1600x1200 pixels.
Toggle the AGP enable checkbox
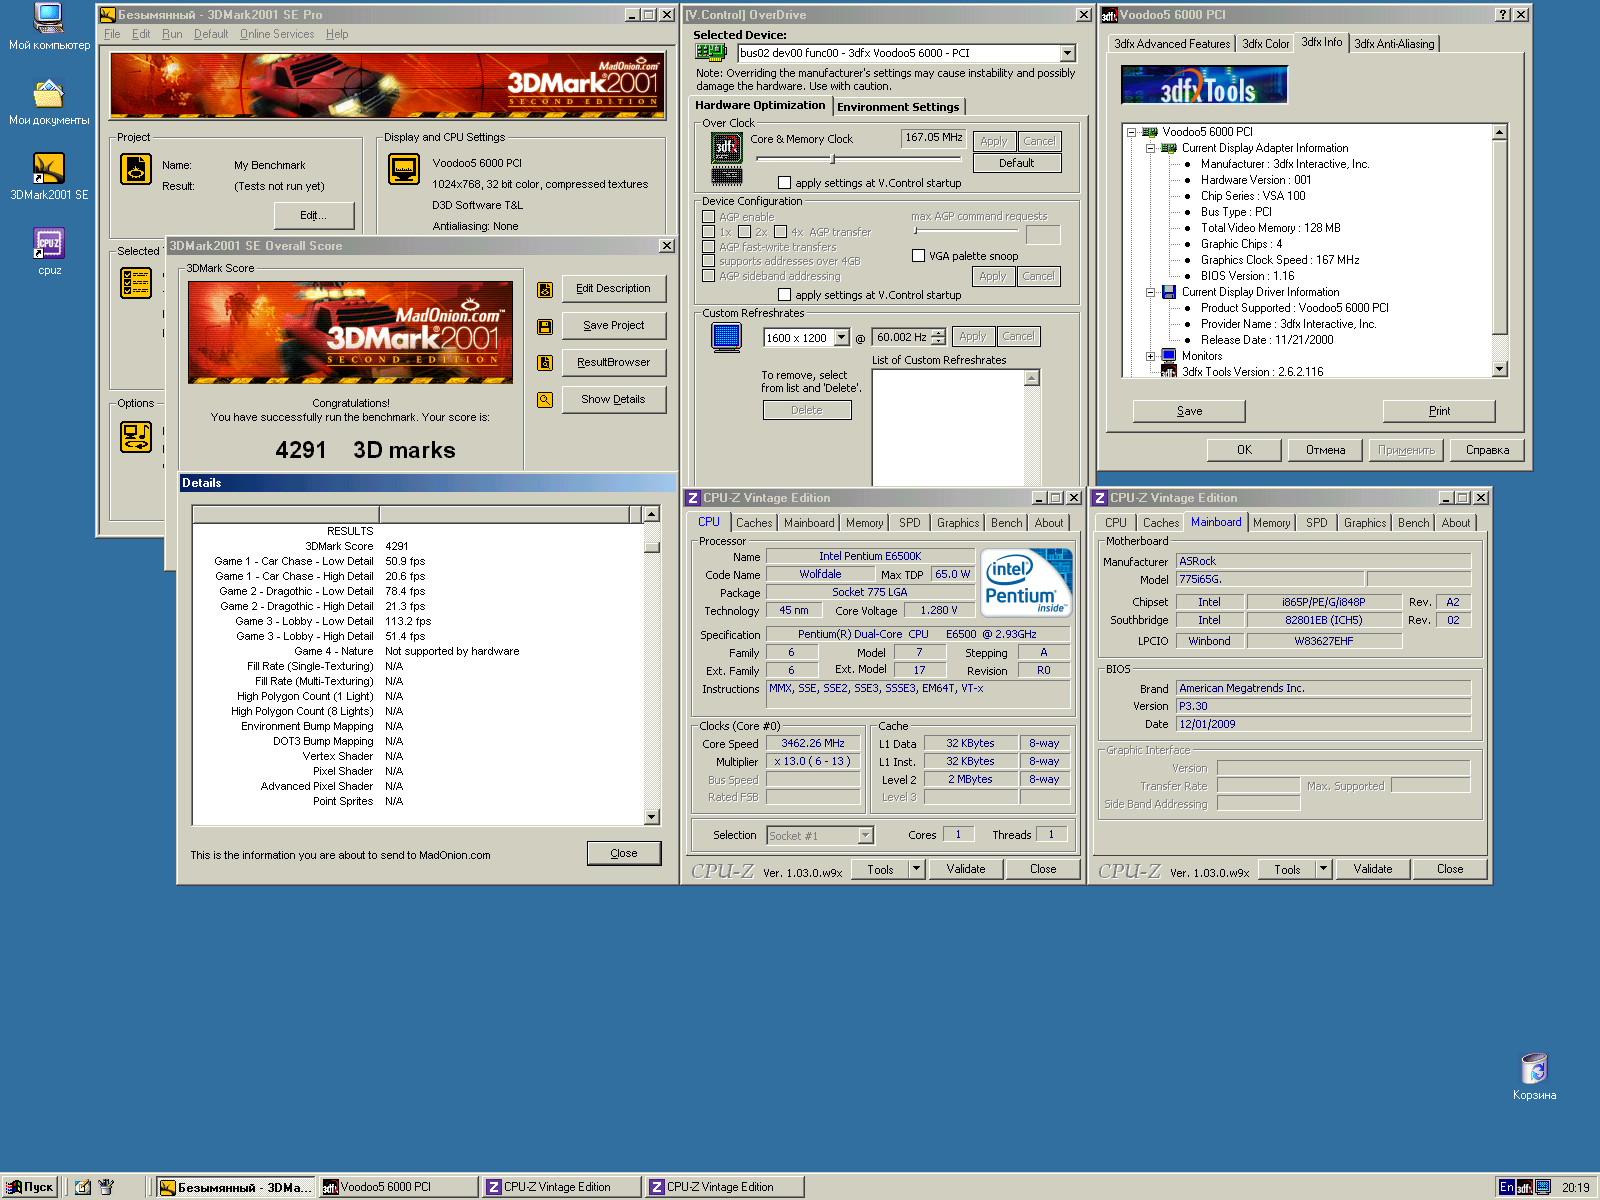click(x=708, y=217)
